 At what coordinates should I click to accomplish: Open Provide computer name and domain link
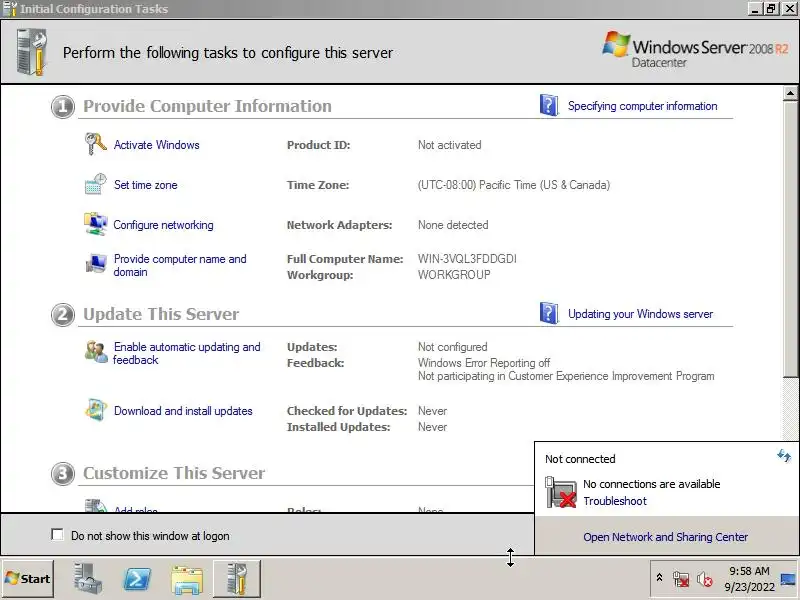tap(180, 265)
